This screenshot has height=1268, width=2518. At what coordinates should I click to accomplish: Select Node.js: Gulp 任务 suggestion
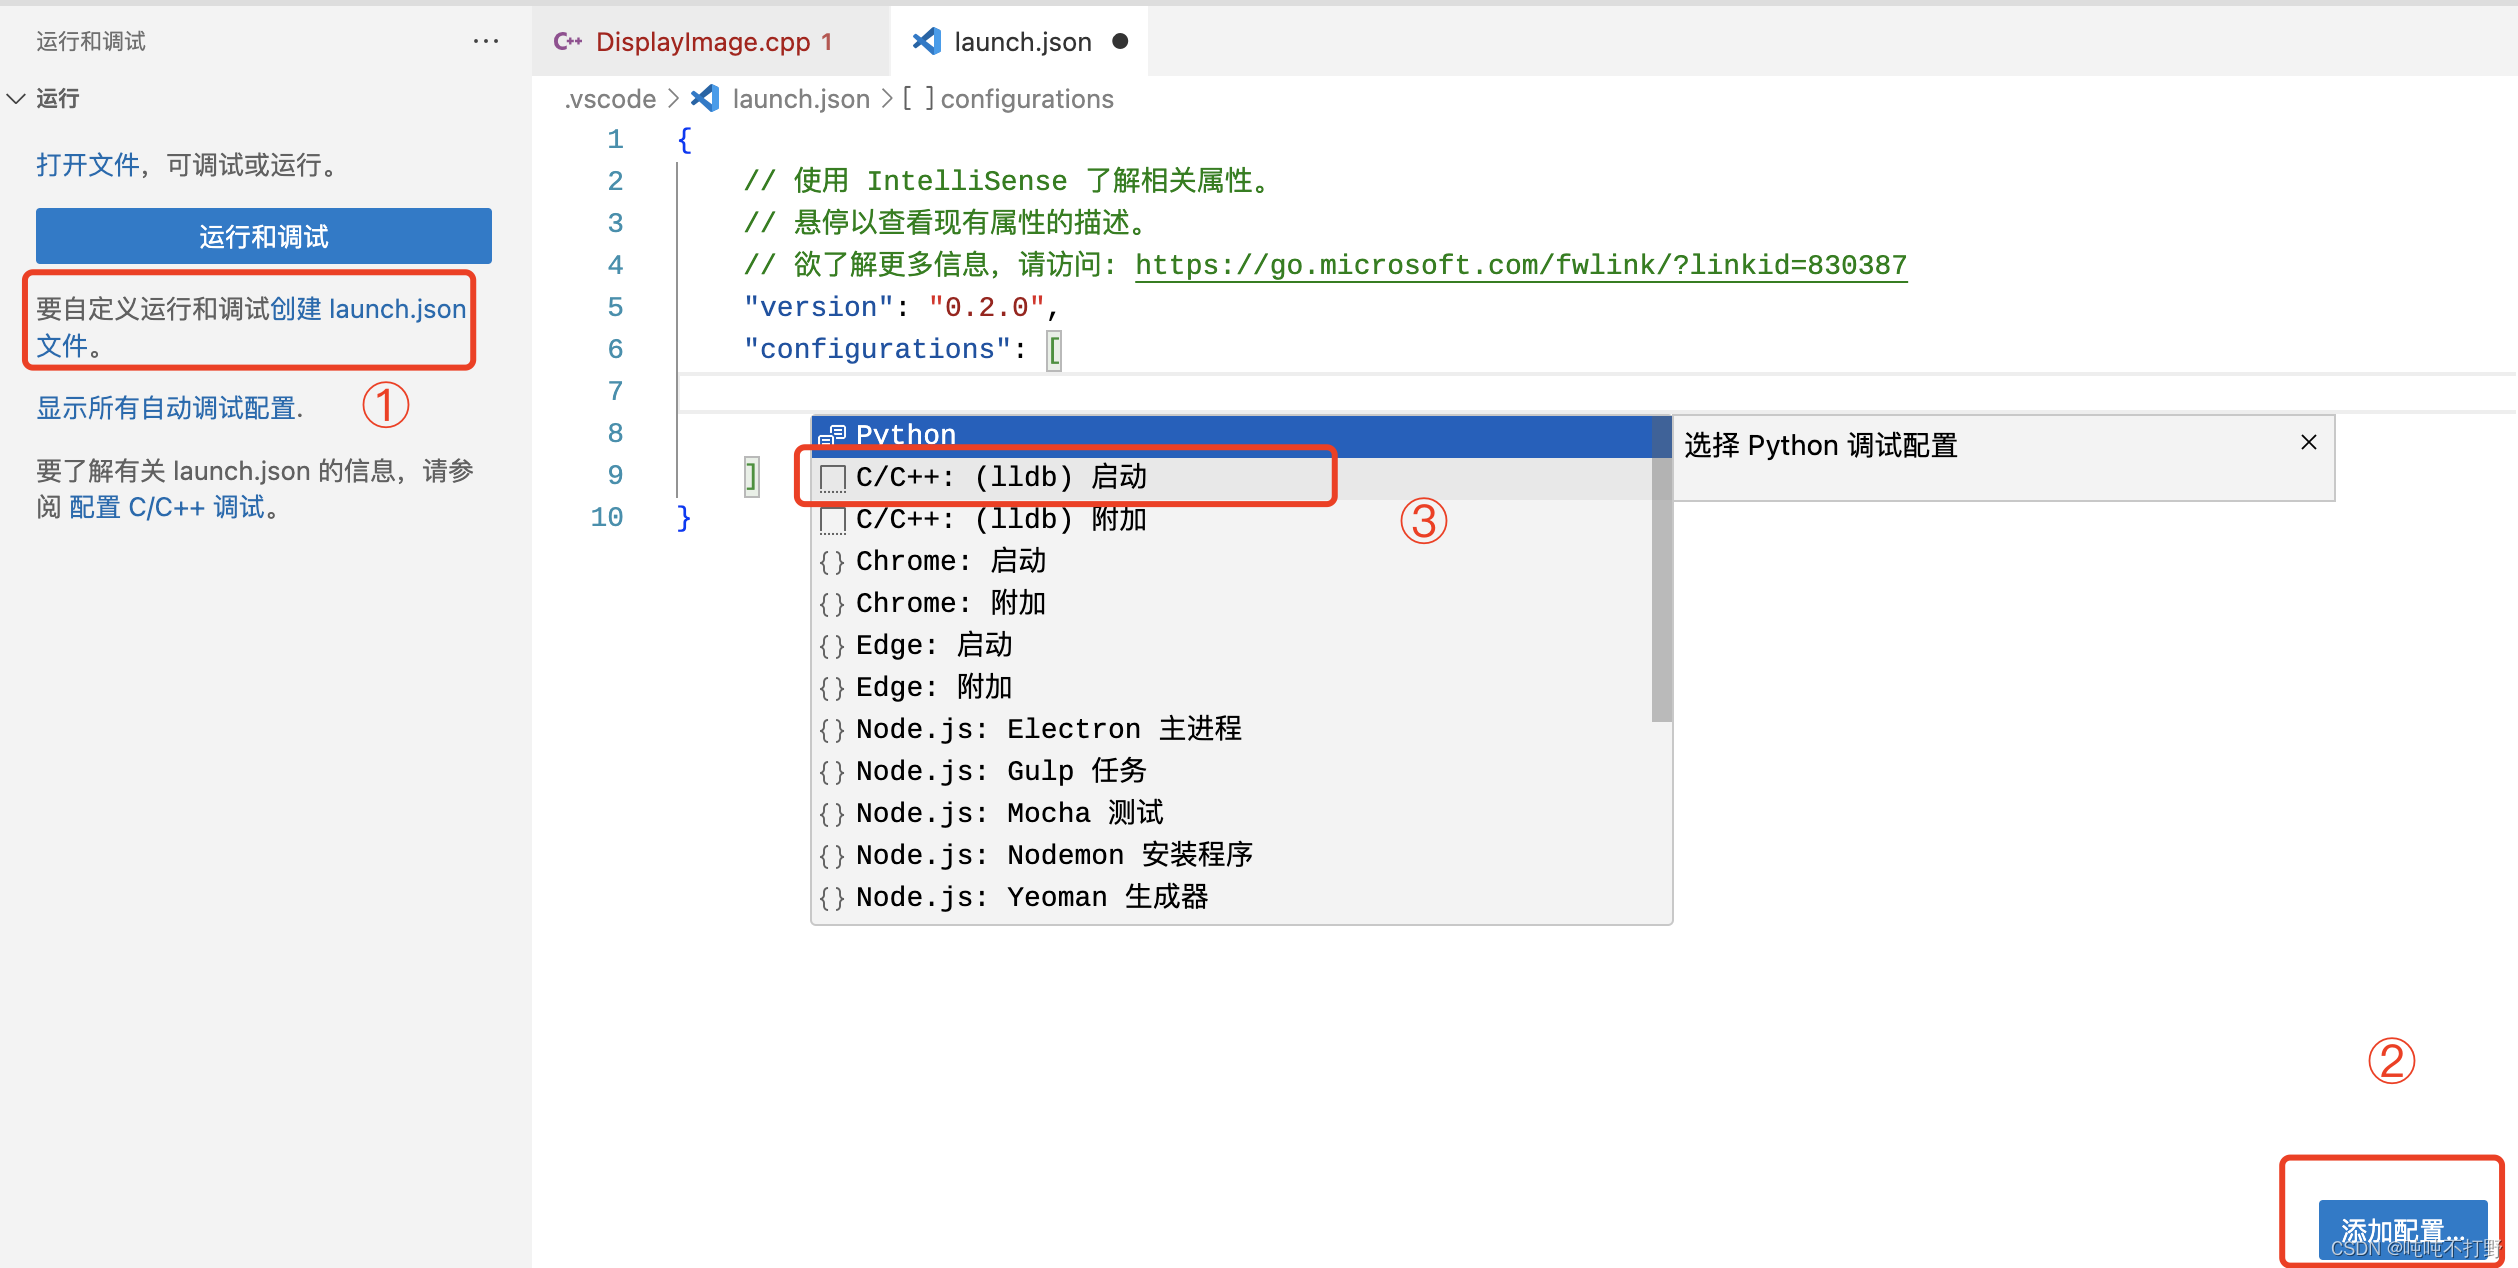(x=1232, y=771)
